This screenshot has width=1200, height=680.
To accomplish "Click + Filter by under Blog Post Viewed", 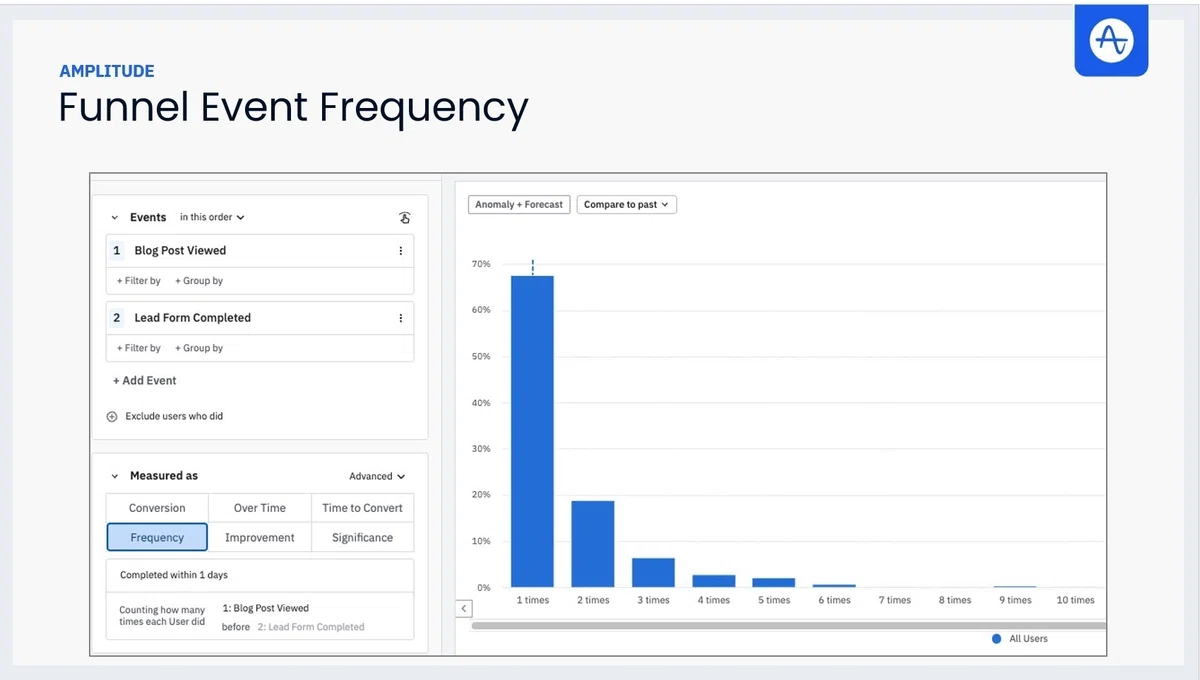I will (x=139, y=281).
